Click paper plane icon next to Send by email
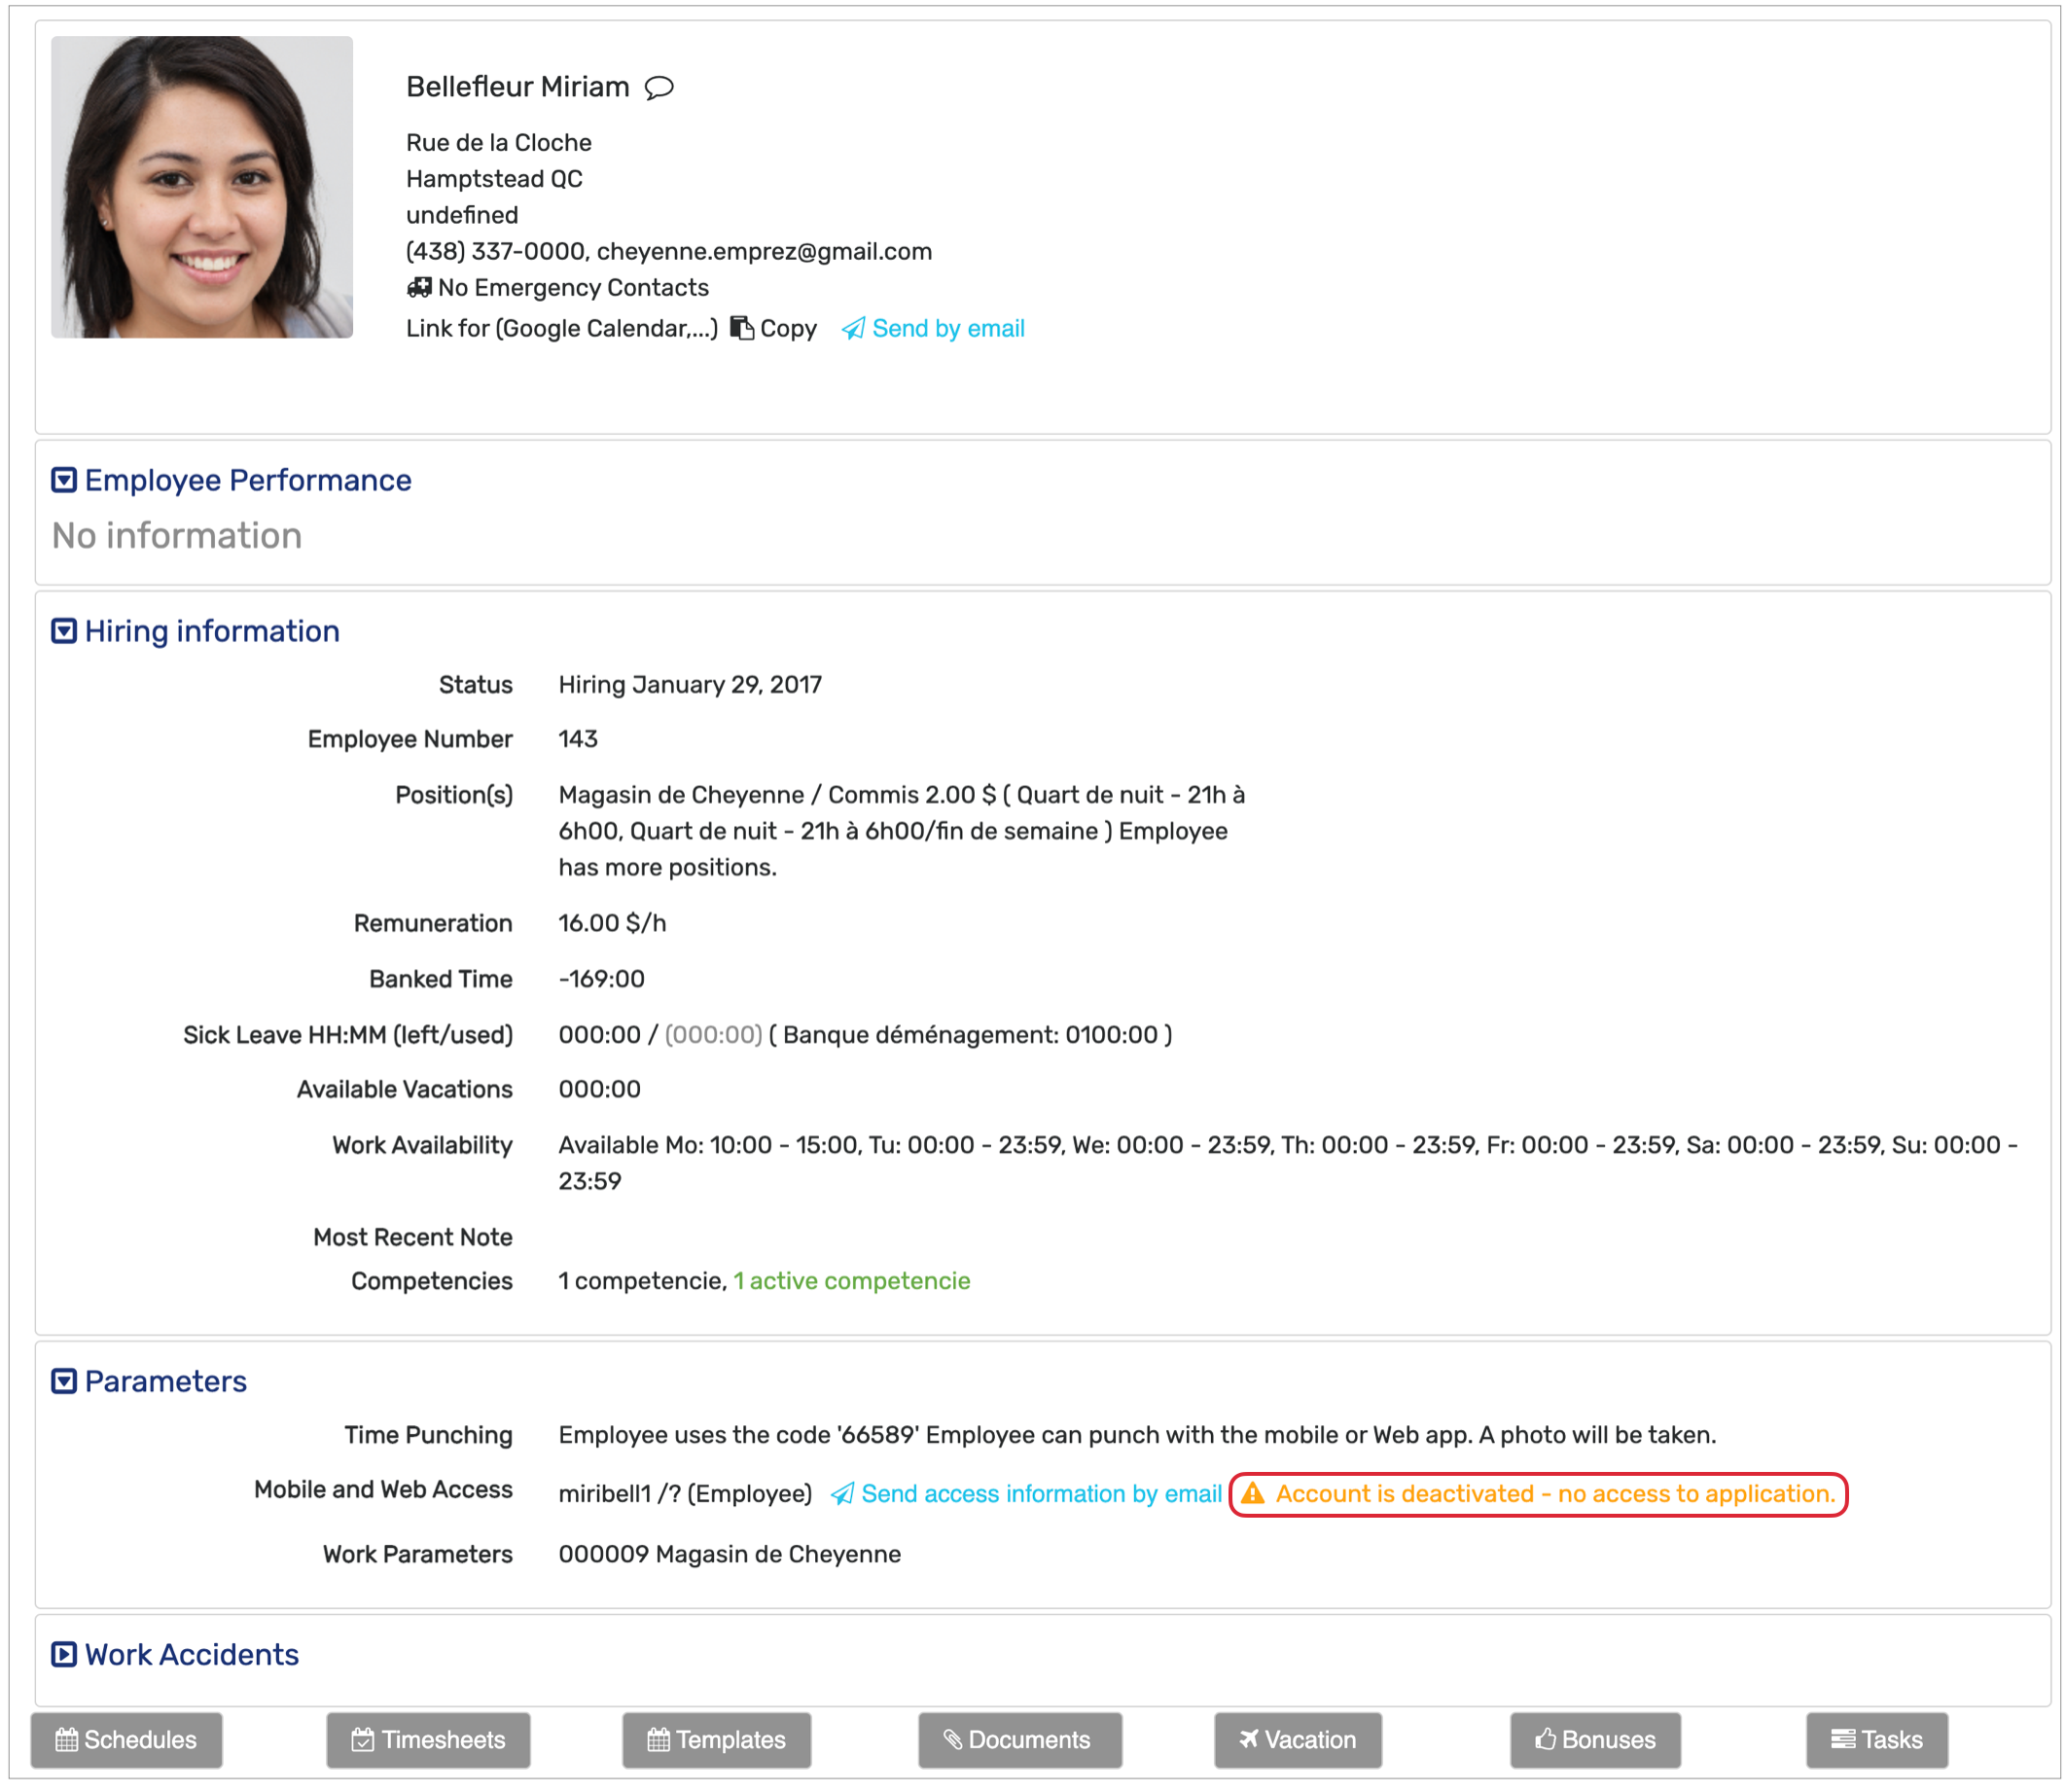 852,329
